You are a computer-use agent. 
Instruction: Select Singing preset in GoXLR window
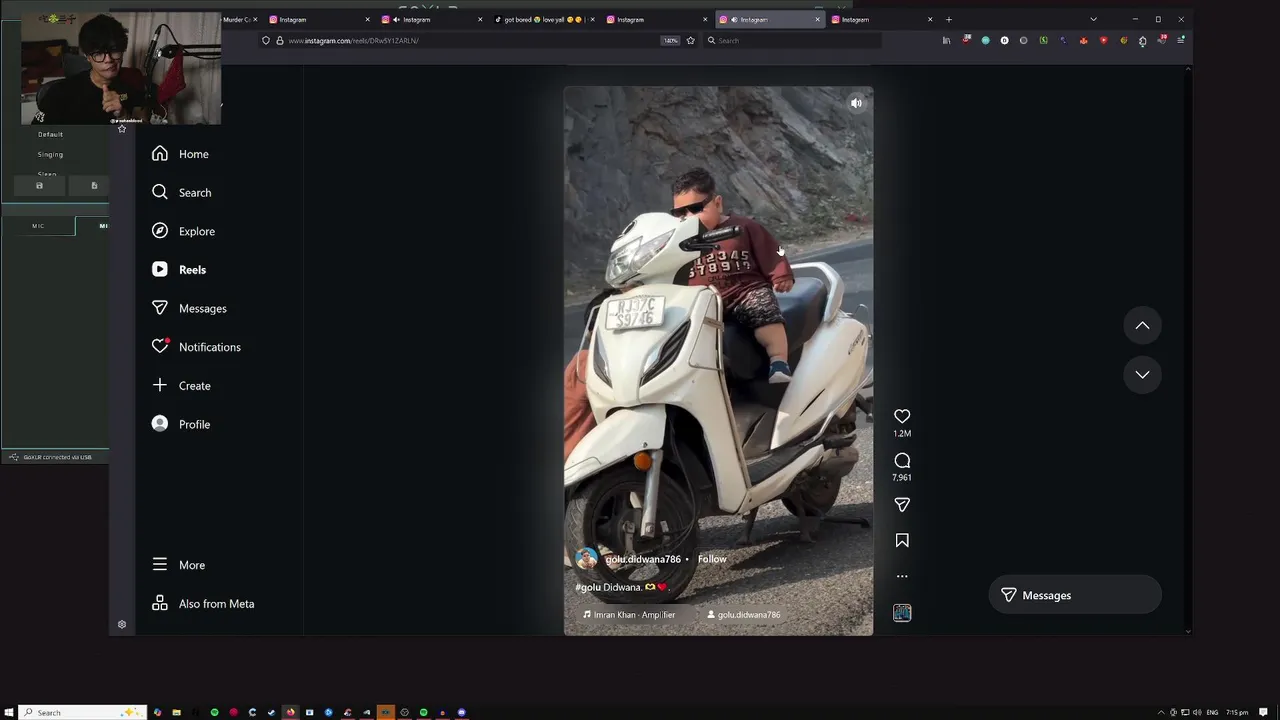pyautogui.click(x=50, y=154)
